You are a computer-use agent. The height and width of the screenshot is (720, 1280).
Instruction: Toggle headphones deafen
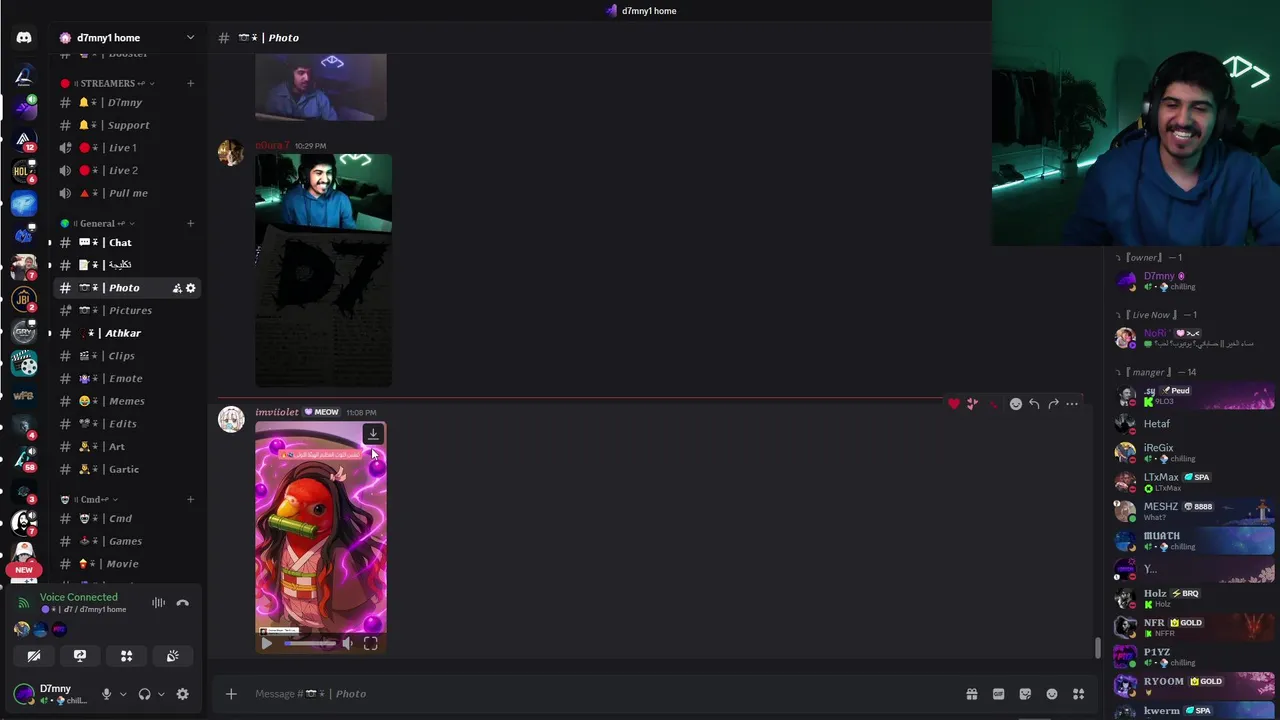144,694
